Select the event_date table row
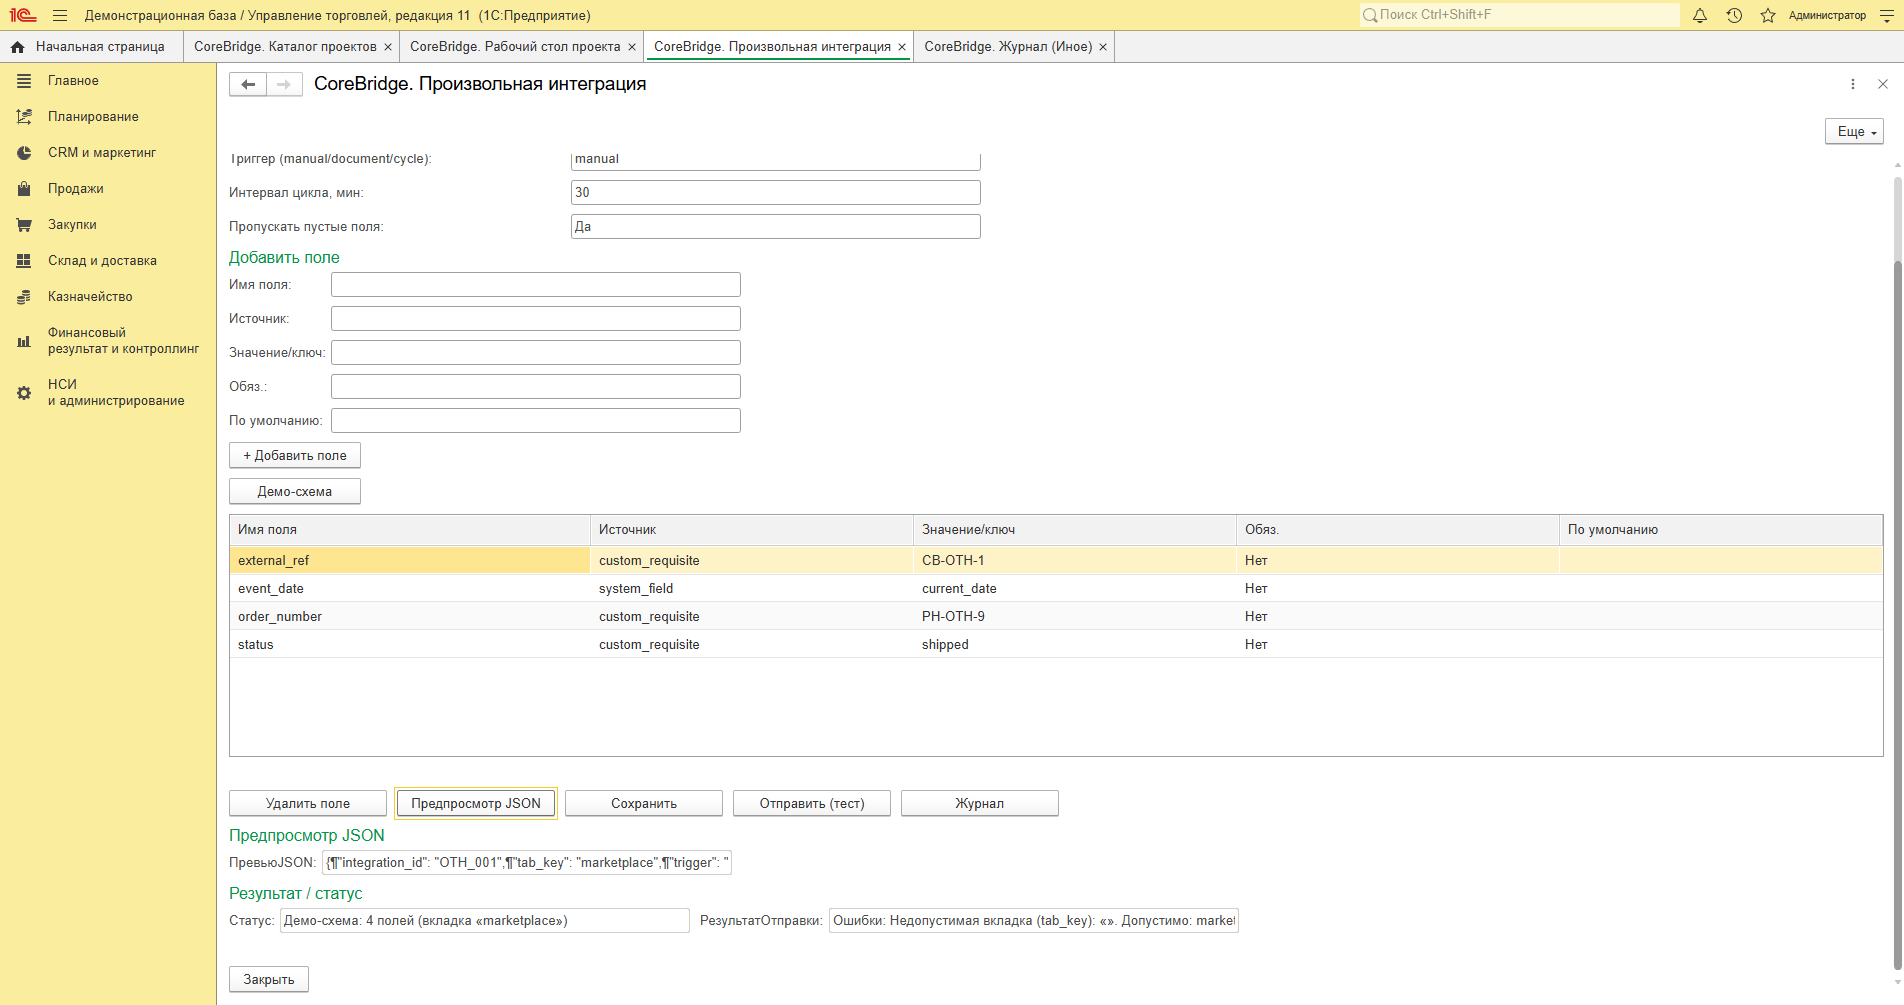Viewport: 1904px width, 1005px height. tap(1056, 589)
